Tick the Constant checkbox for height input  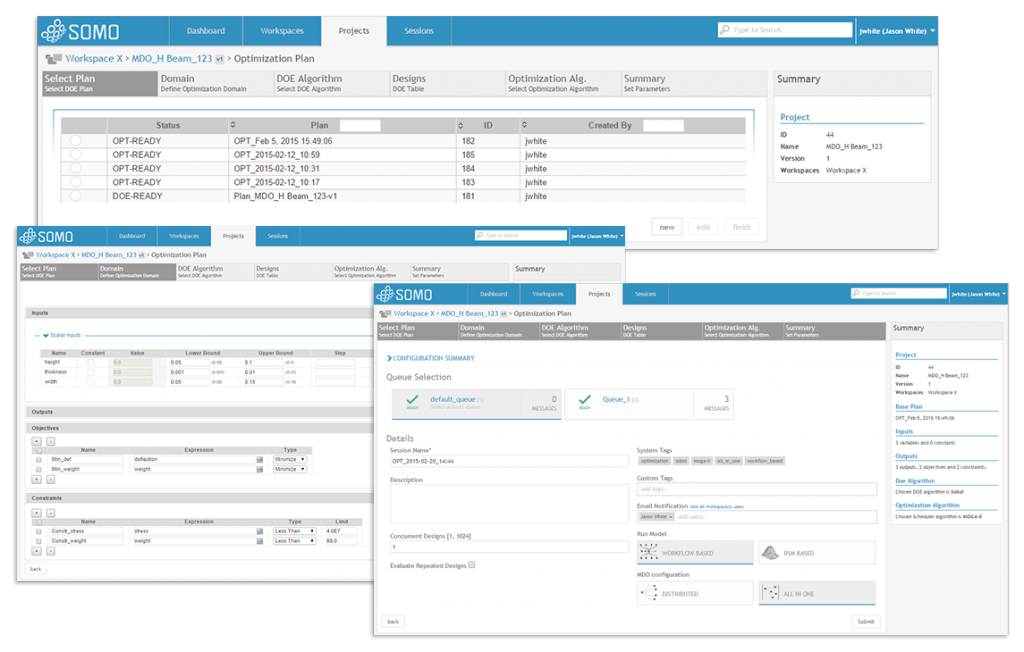click(x=91, y=362)
